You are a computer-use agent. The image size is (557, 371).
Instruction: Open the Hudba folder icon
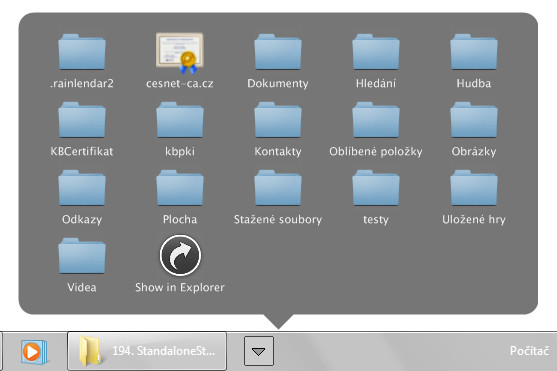click(x=474, y=52)
